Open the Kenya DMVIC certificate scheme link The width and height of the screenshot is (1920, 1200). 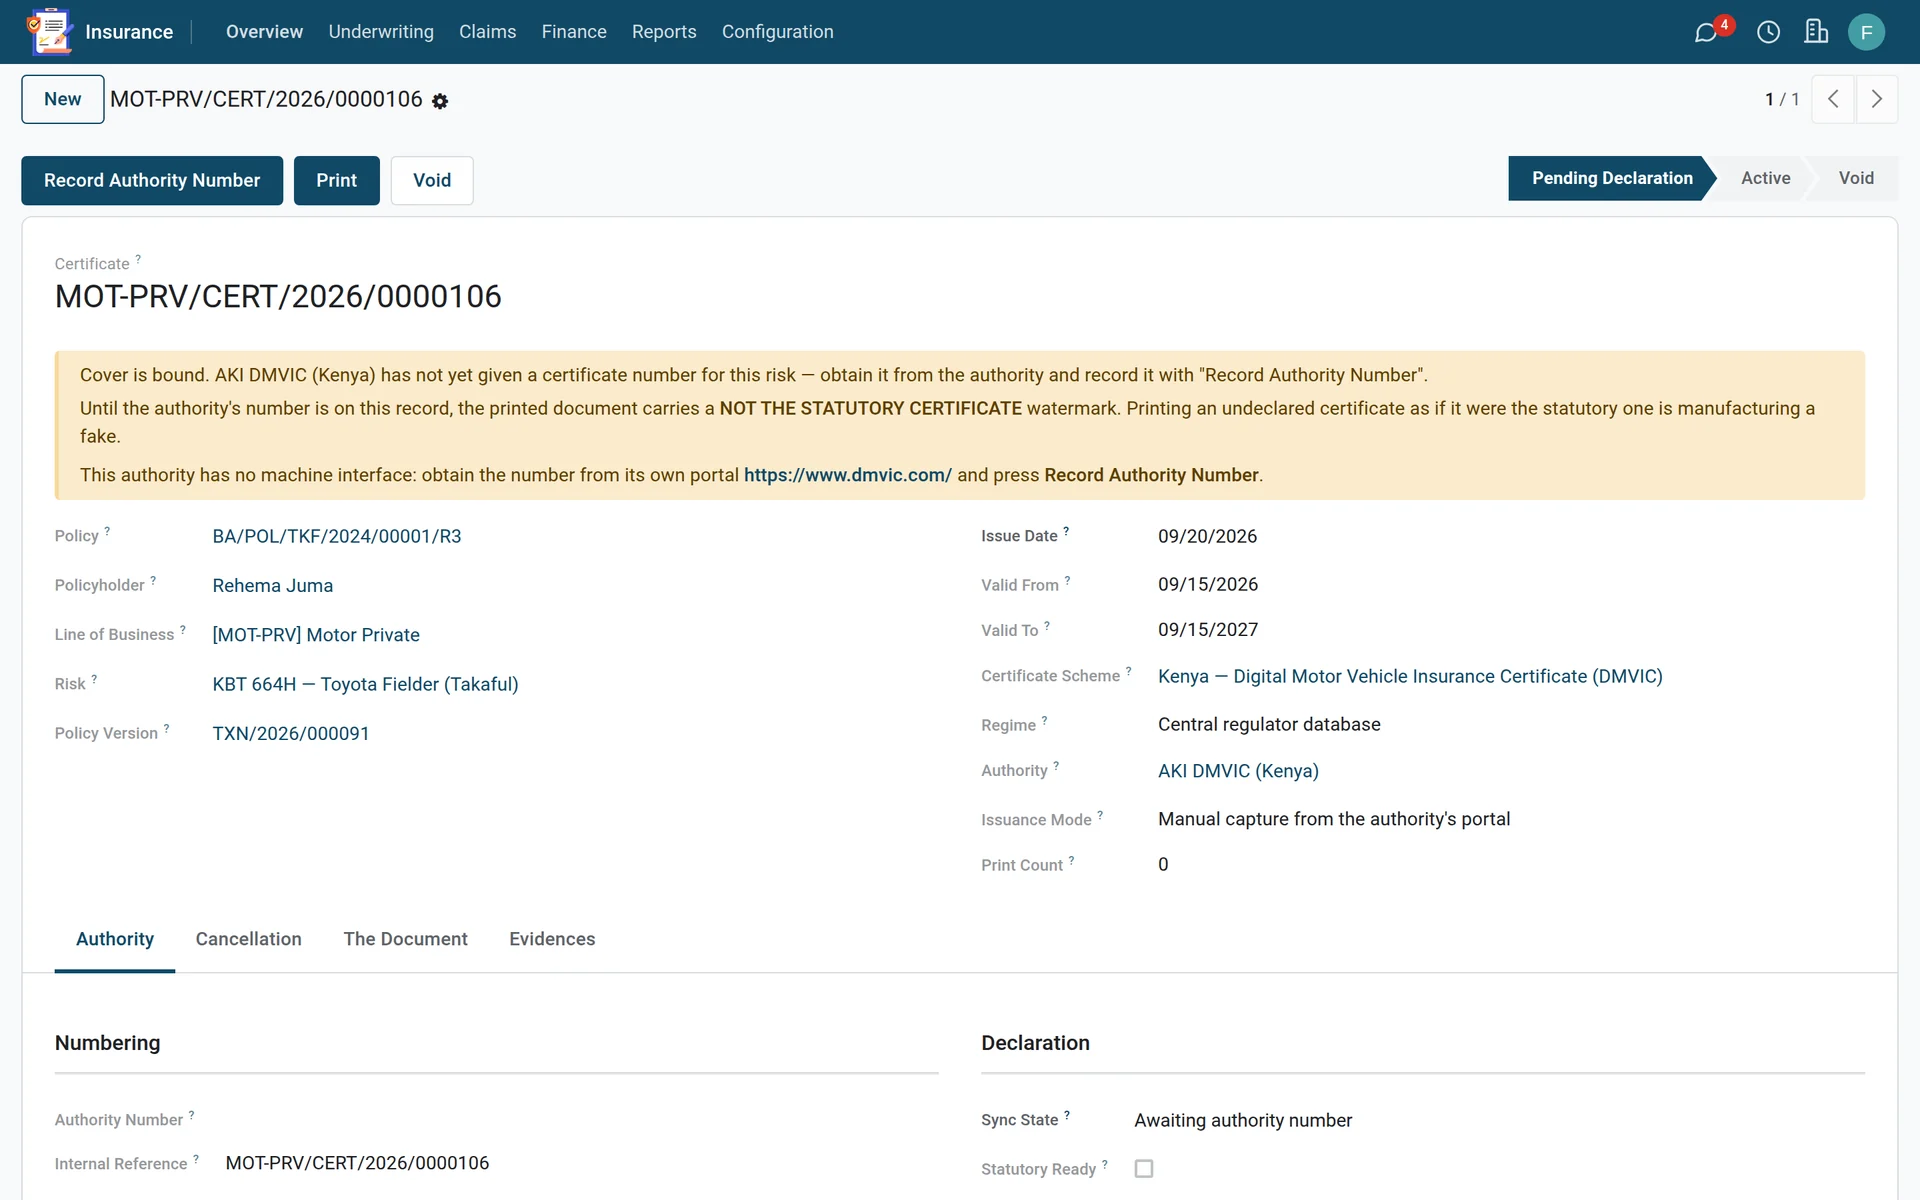pyautogui.click(x=1410, y=676)
